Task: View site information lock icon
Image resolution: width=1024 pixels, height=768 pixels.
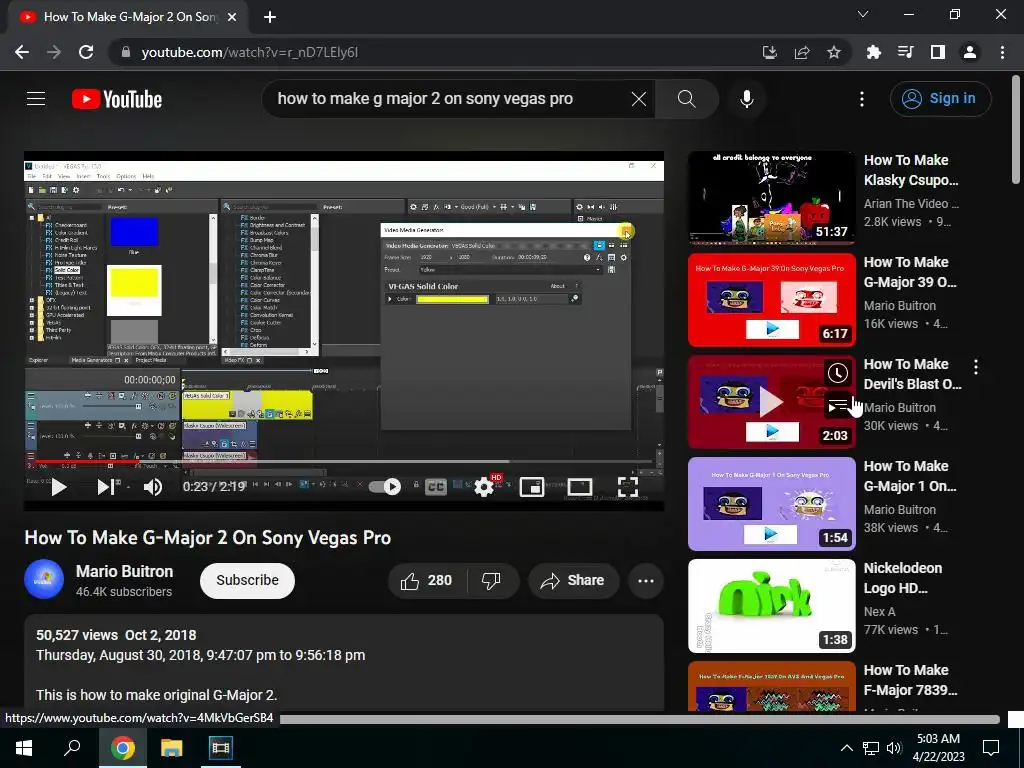Action: [x=125, y=52]
